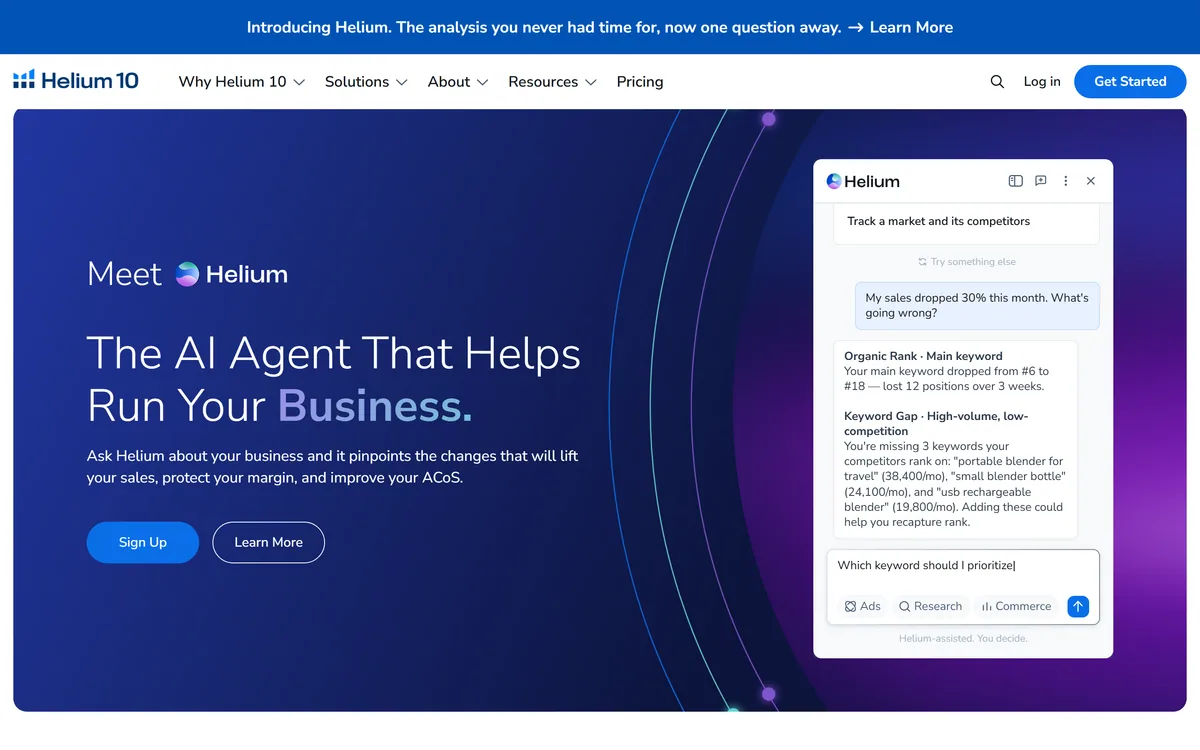Click the Organic Rank · Main keyword heading
The width and height of the screenshot is (1200, 750).
click(923, 356)
